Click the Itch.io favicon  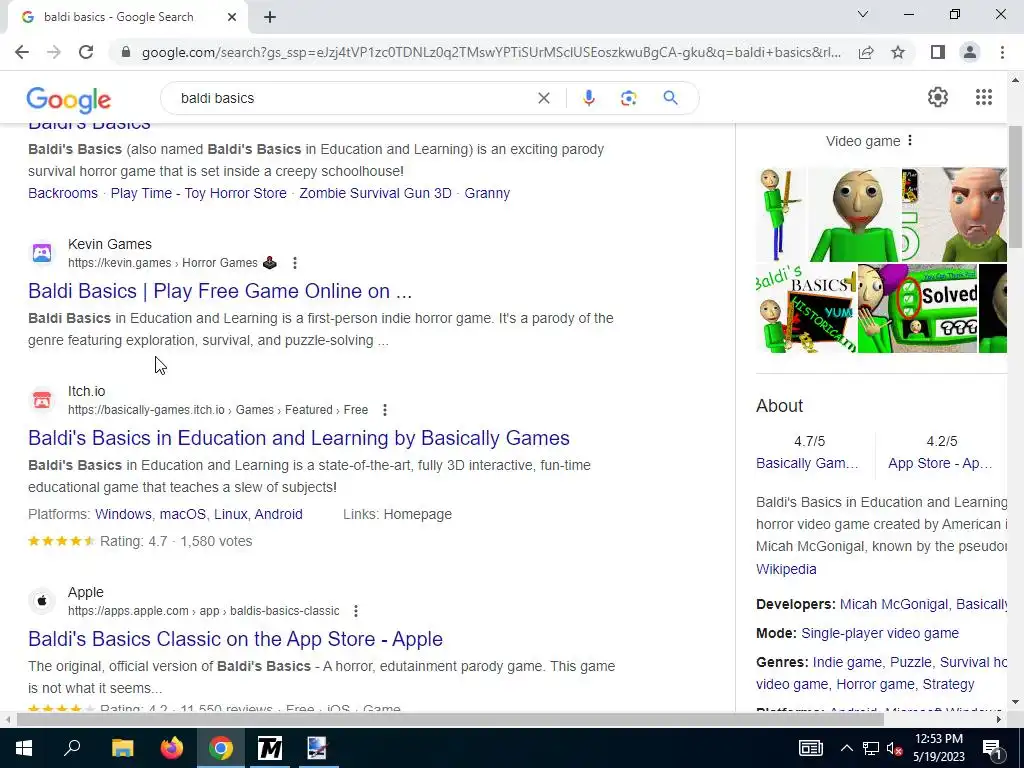(x=42, y=400)
